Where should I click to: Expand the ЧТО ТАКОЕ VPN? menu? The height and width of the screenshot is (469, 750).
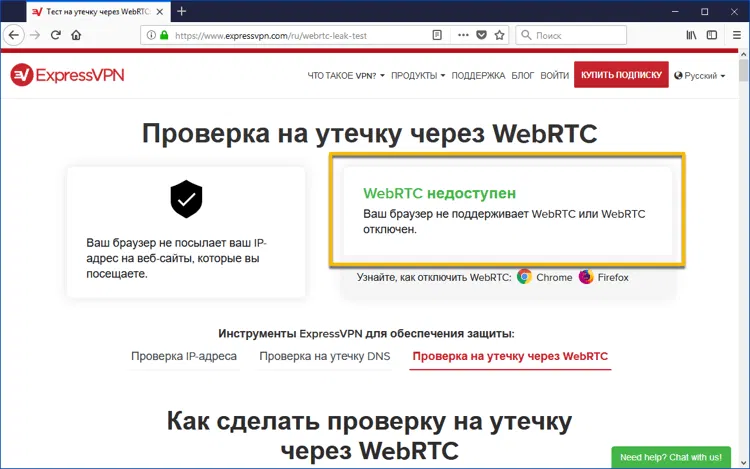pyautogui.click(x=346, y=76)
